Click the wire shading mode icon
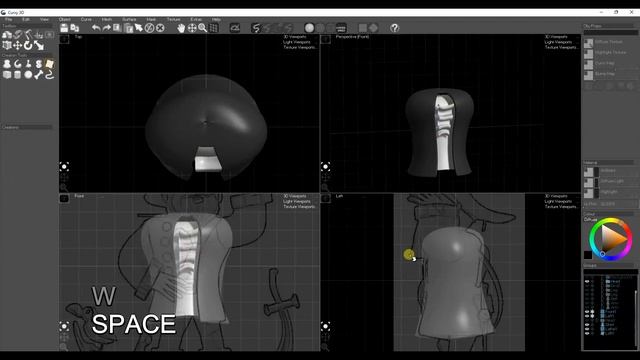Screen dimensions: 640x360 tap(341, 28)
